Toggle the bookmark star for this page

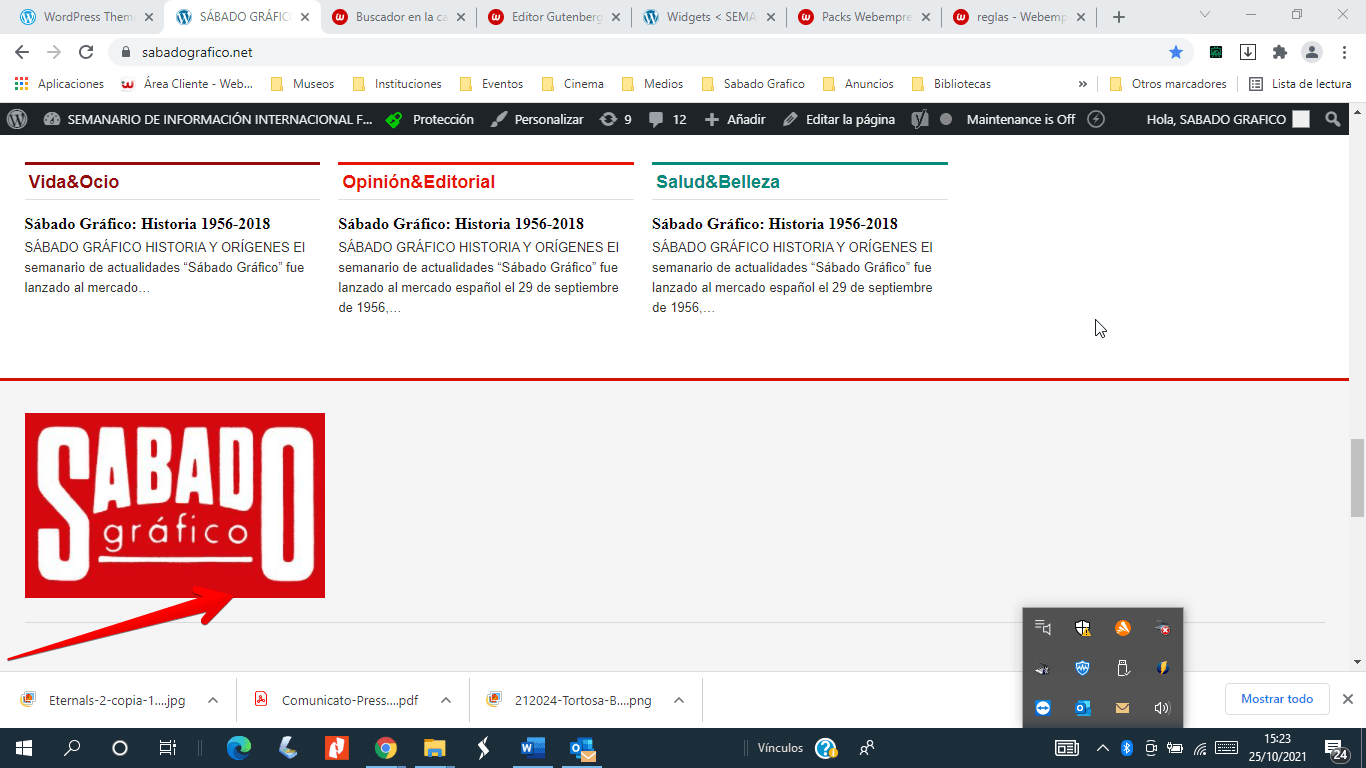(x=1176, y=52)
